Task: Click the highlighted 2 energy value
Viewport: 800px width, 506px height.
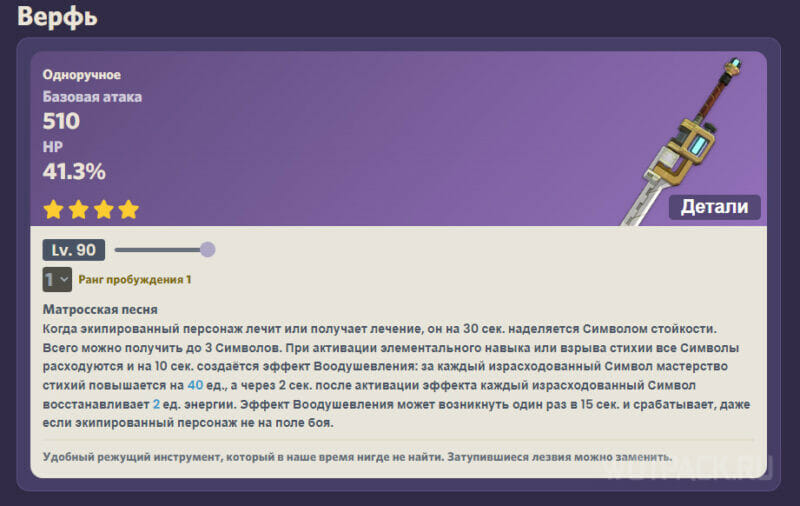Action: coord(156,404)
